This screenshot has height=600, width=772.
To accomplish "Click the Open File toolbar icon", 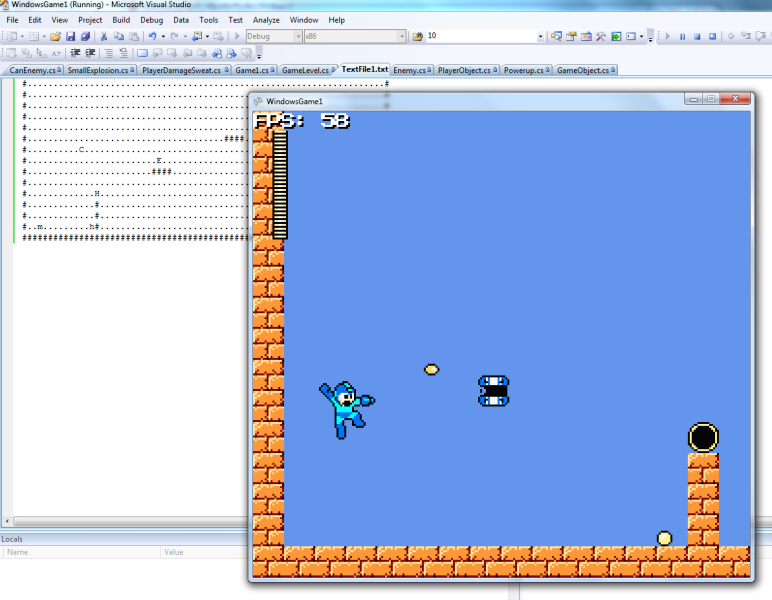I will 55,36.
